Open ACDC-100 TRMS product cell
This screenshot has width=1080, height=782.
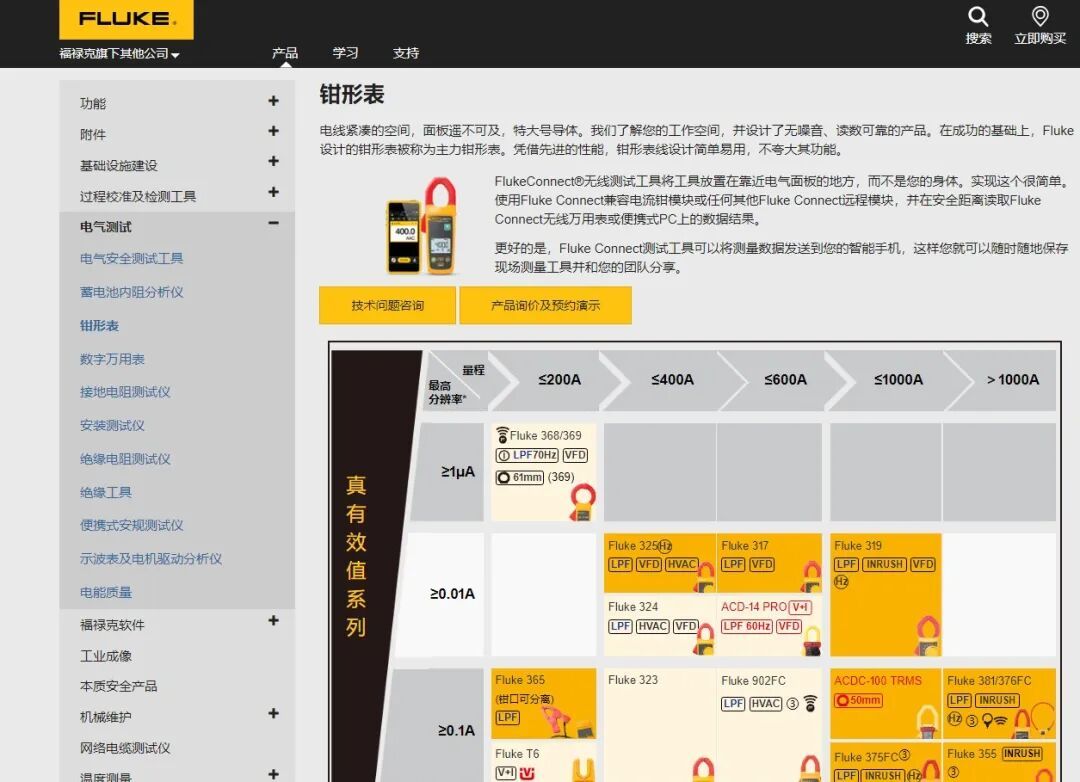coord(886,703)
